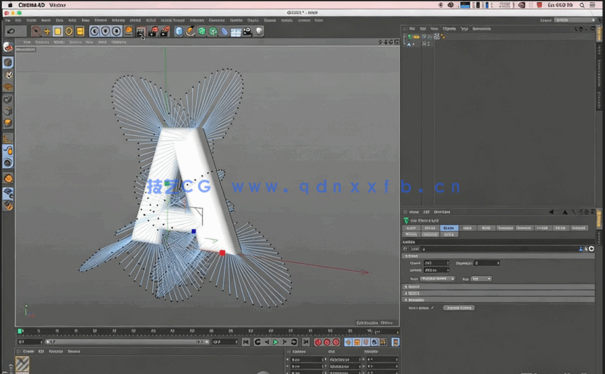Open the Apple menu
The width and height of the screenshot is (605, 374).
(x=10, y=5)
